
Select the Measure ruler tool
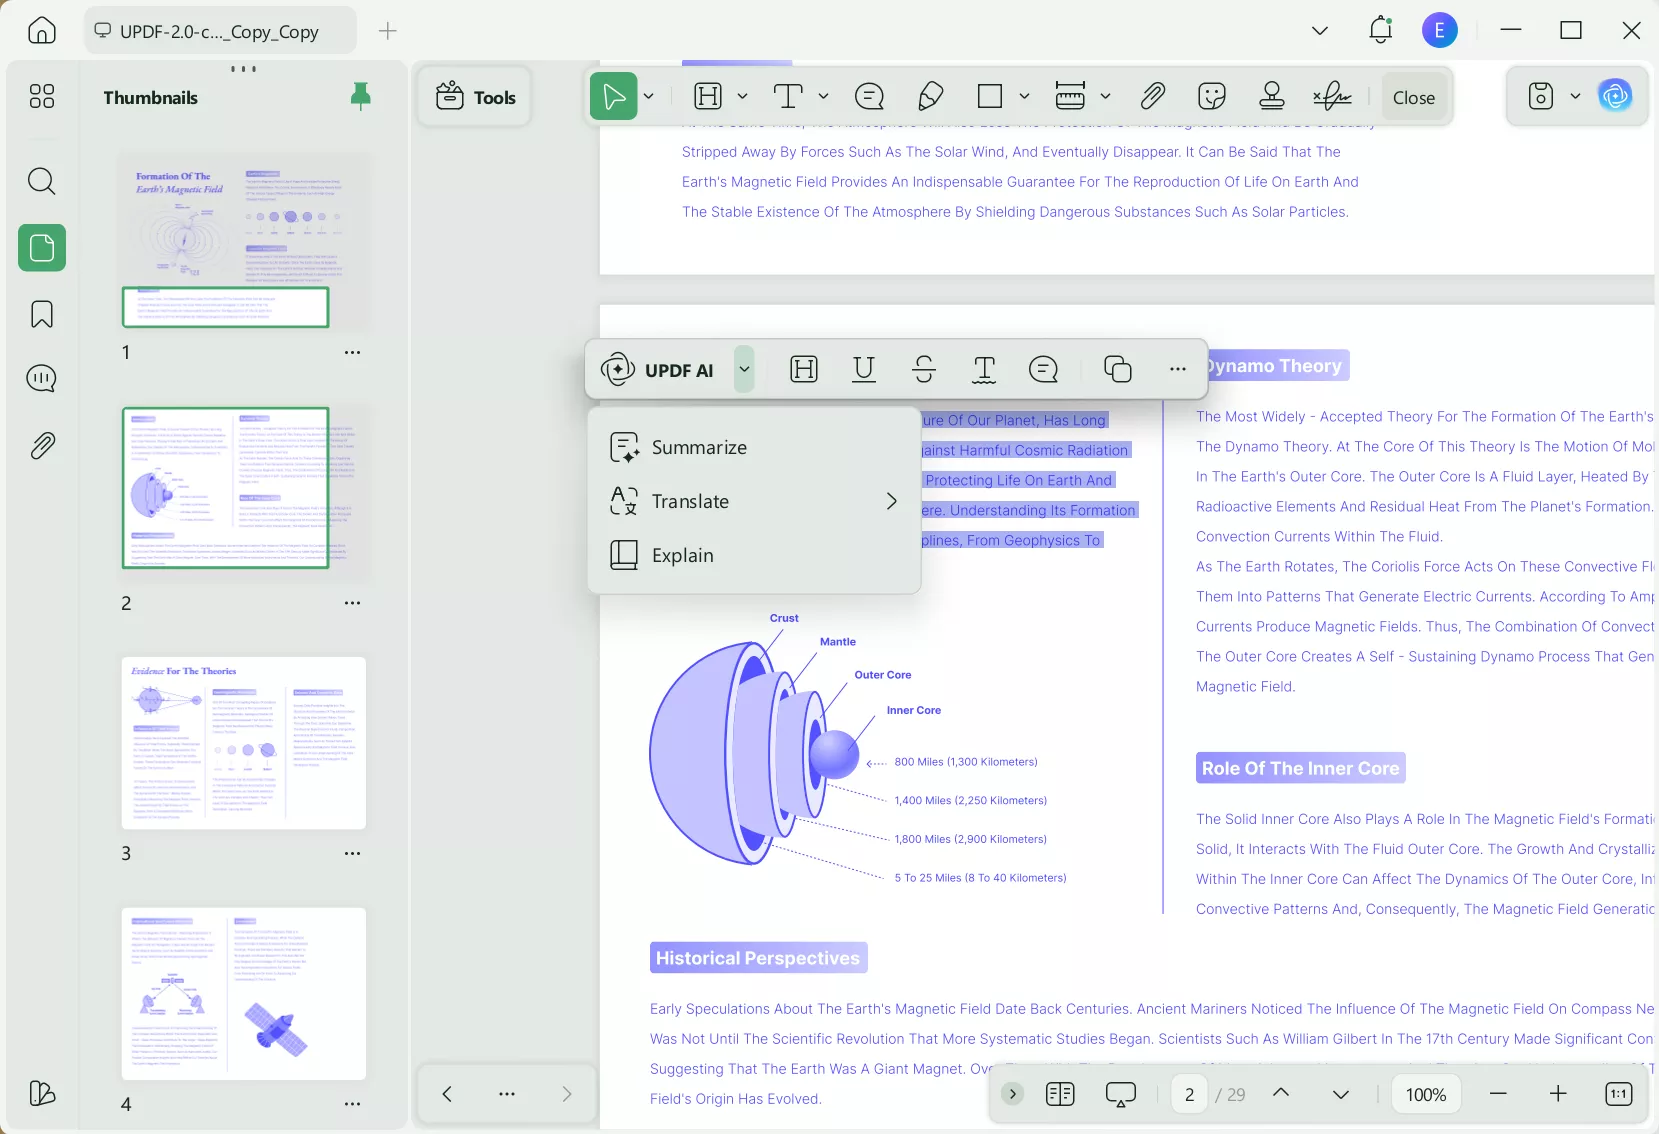pos(1070,97)
